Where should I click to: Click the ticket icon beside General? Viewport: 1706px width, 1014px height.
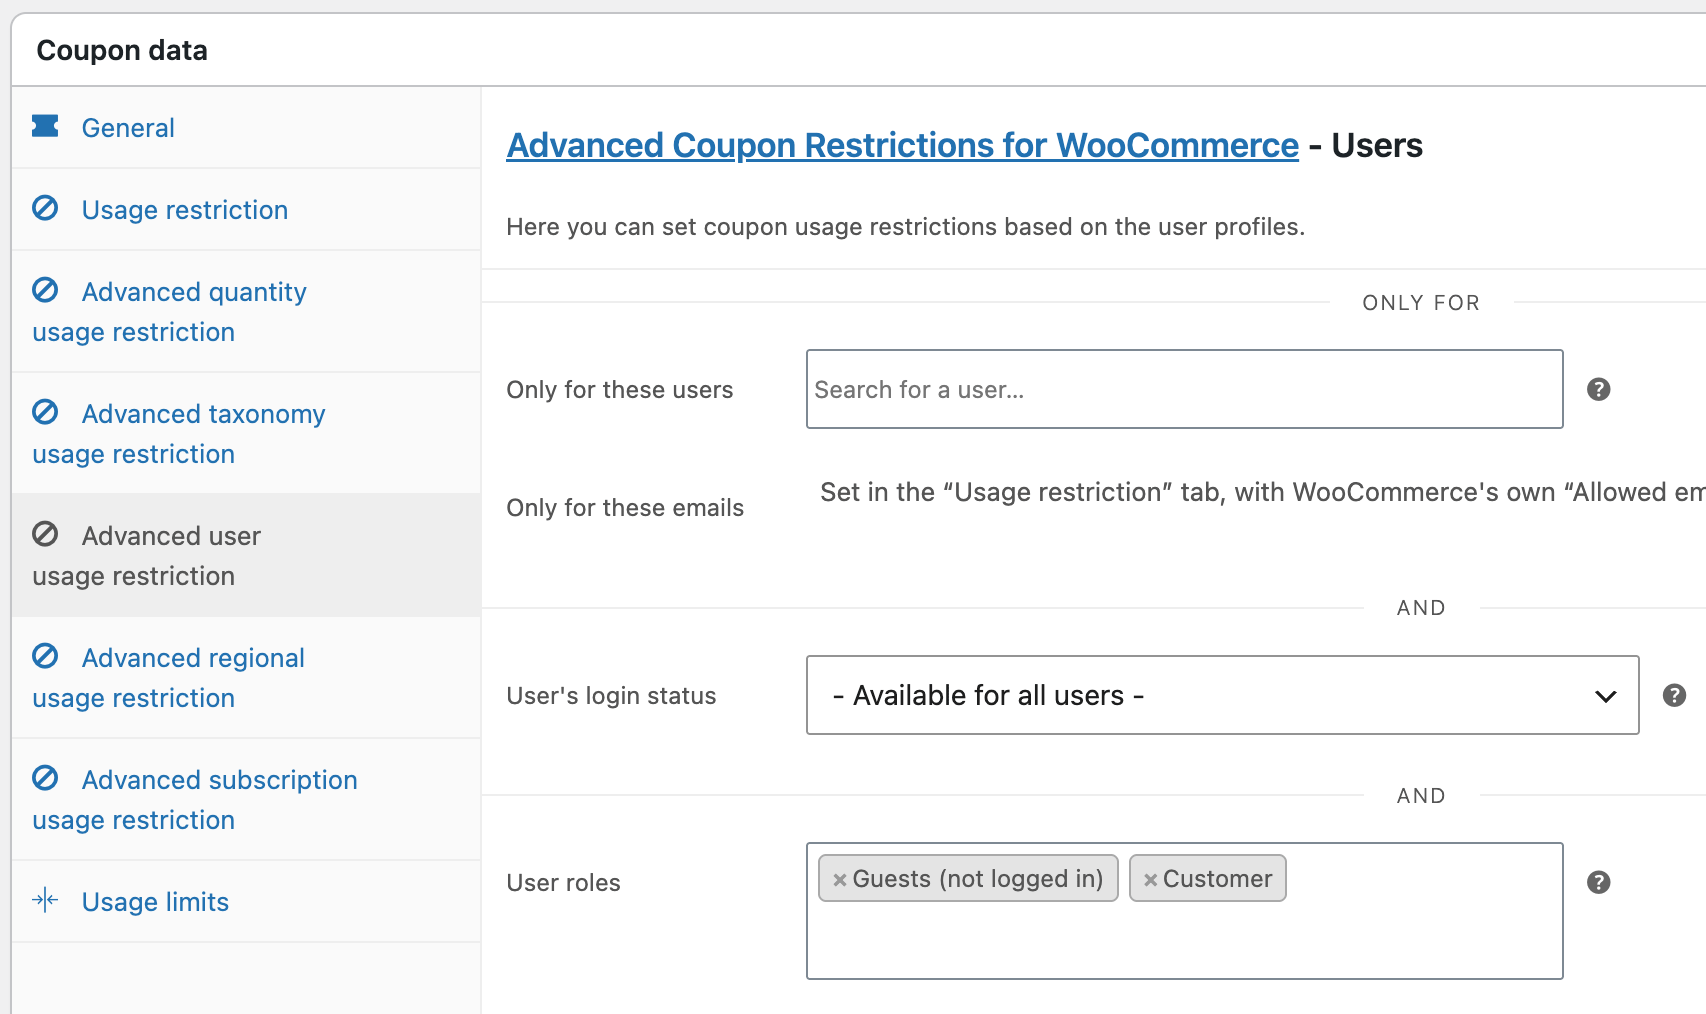[x=45, y=126]
